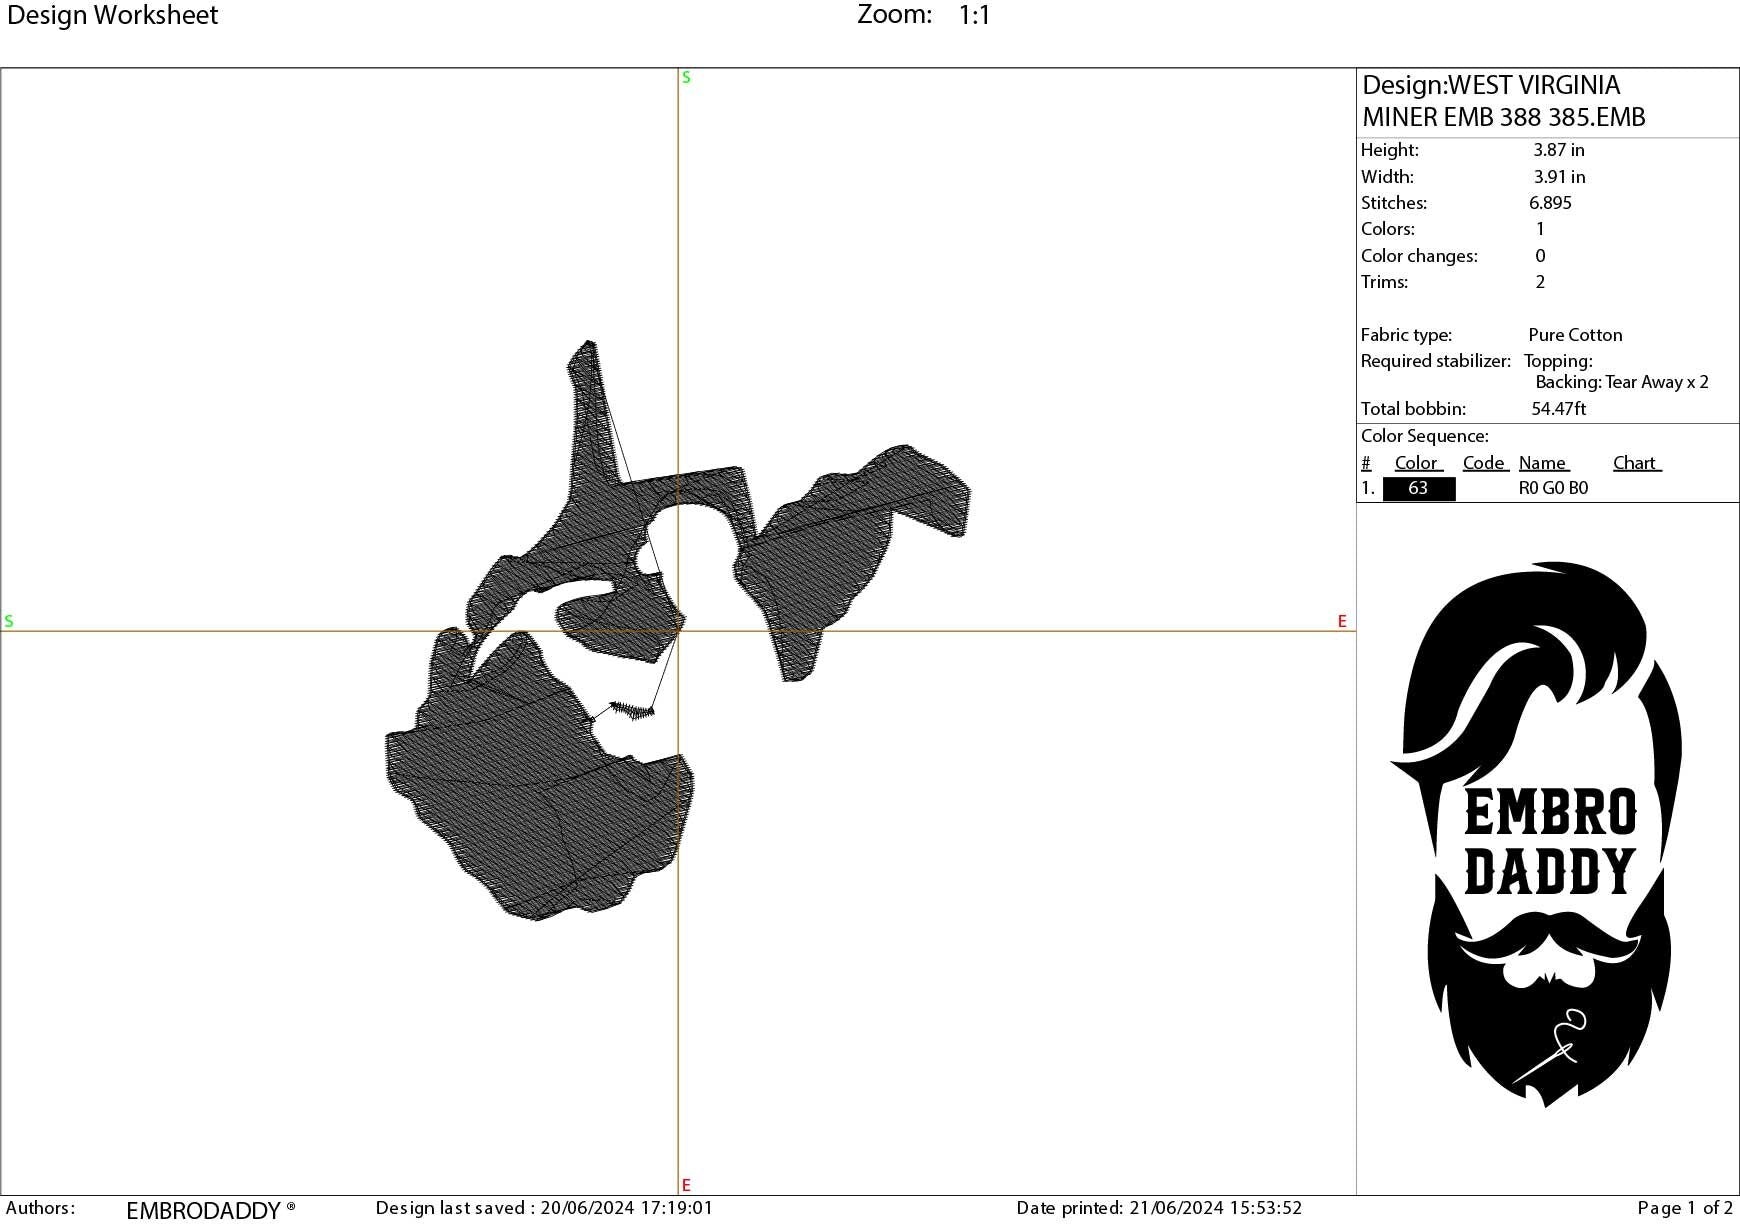This screenshot has width=1740, height=1225.
Task: Click the red E marker on right edge
Action: point(1342,621)
